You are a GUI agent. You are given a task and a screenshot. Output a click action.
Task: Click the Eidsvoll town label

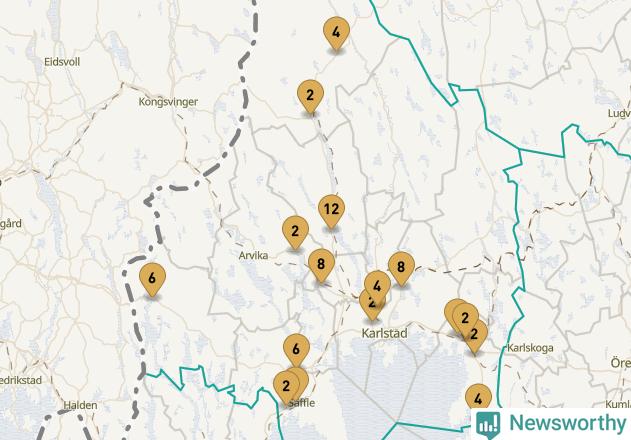[62, 62]
